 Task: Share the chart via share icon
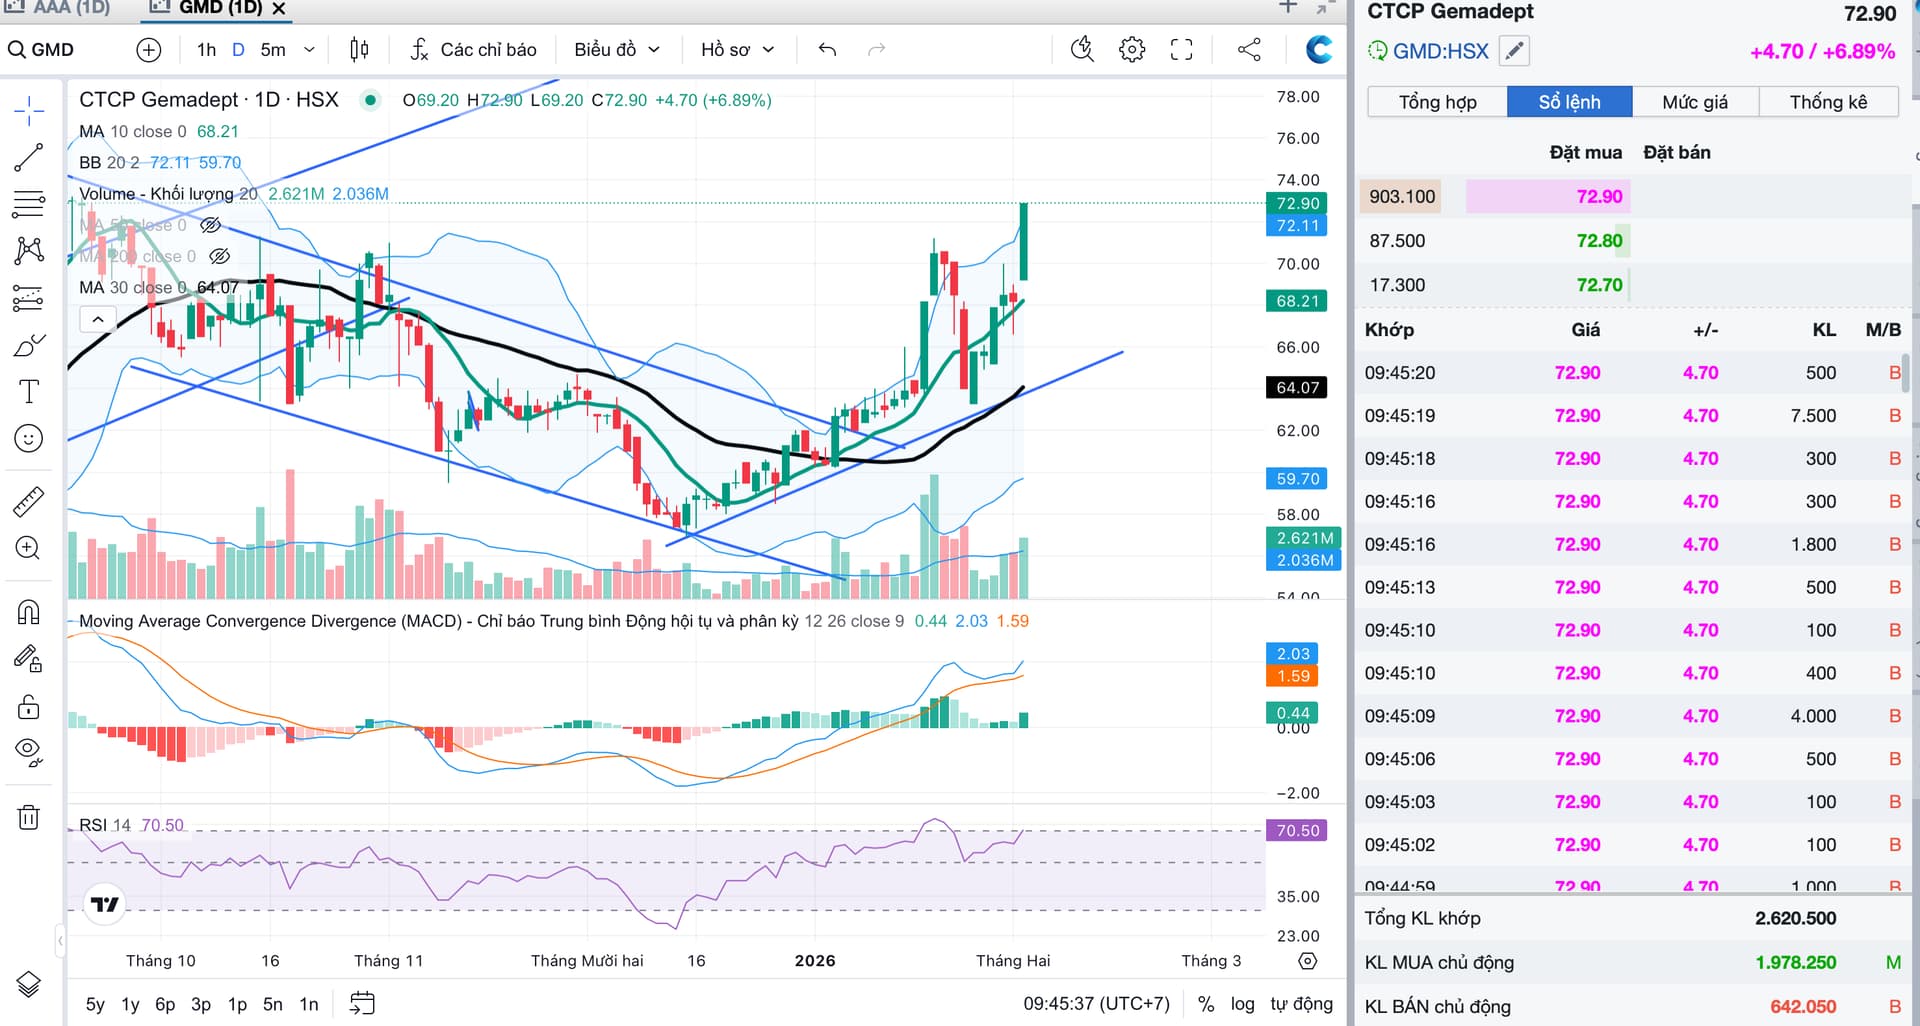[1249, 50]
